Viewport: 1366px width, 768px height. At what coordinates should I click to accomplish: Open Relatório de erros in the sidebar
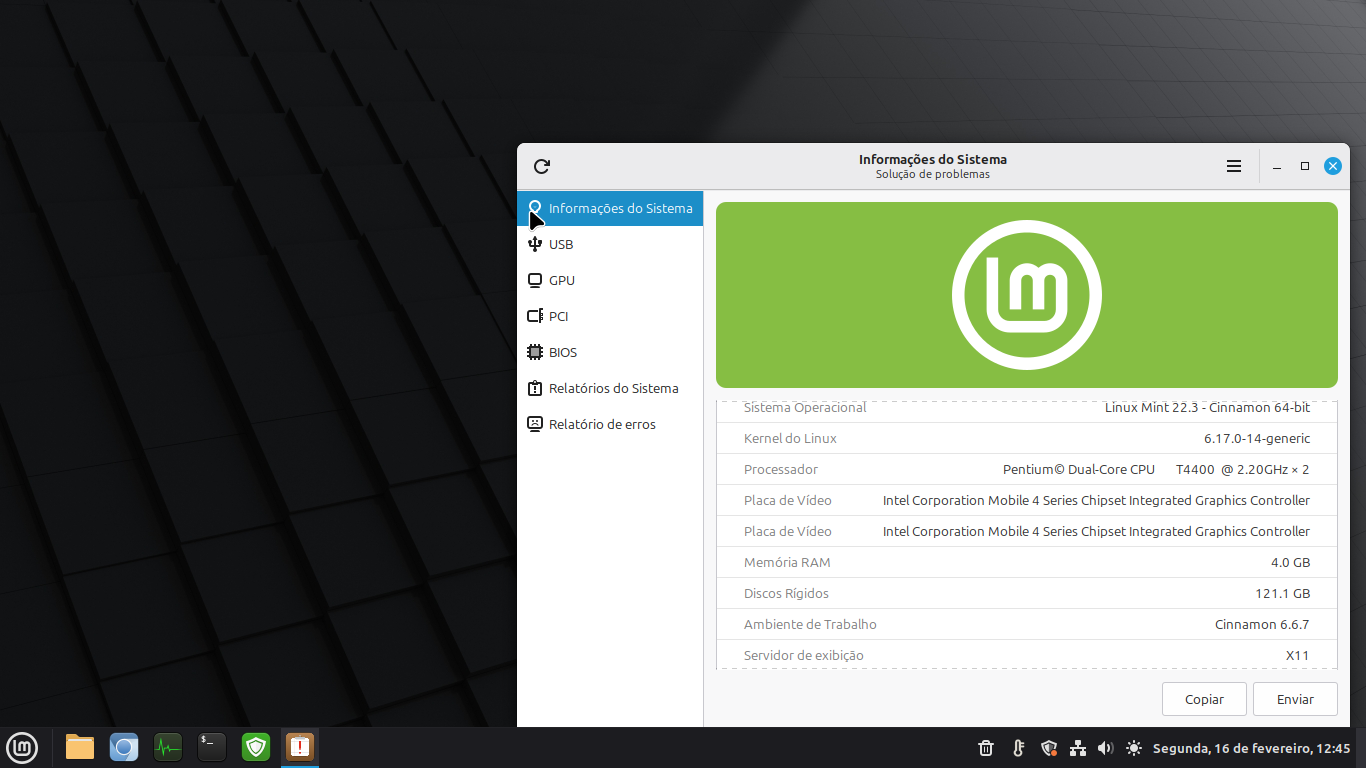pyautogui.click(x=610, y=424)
